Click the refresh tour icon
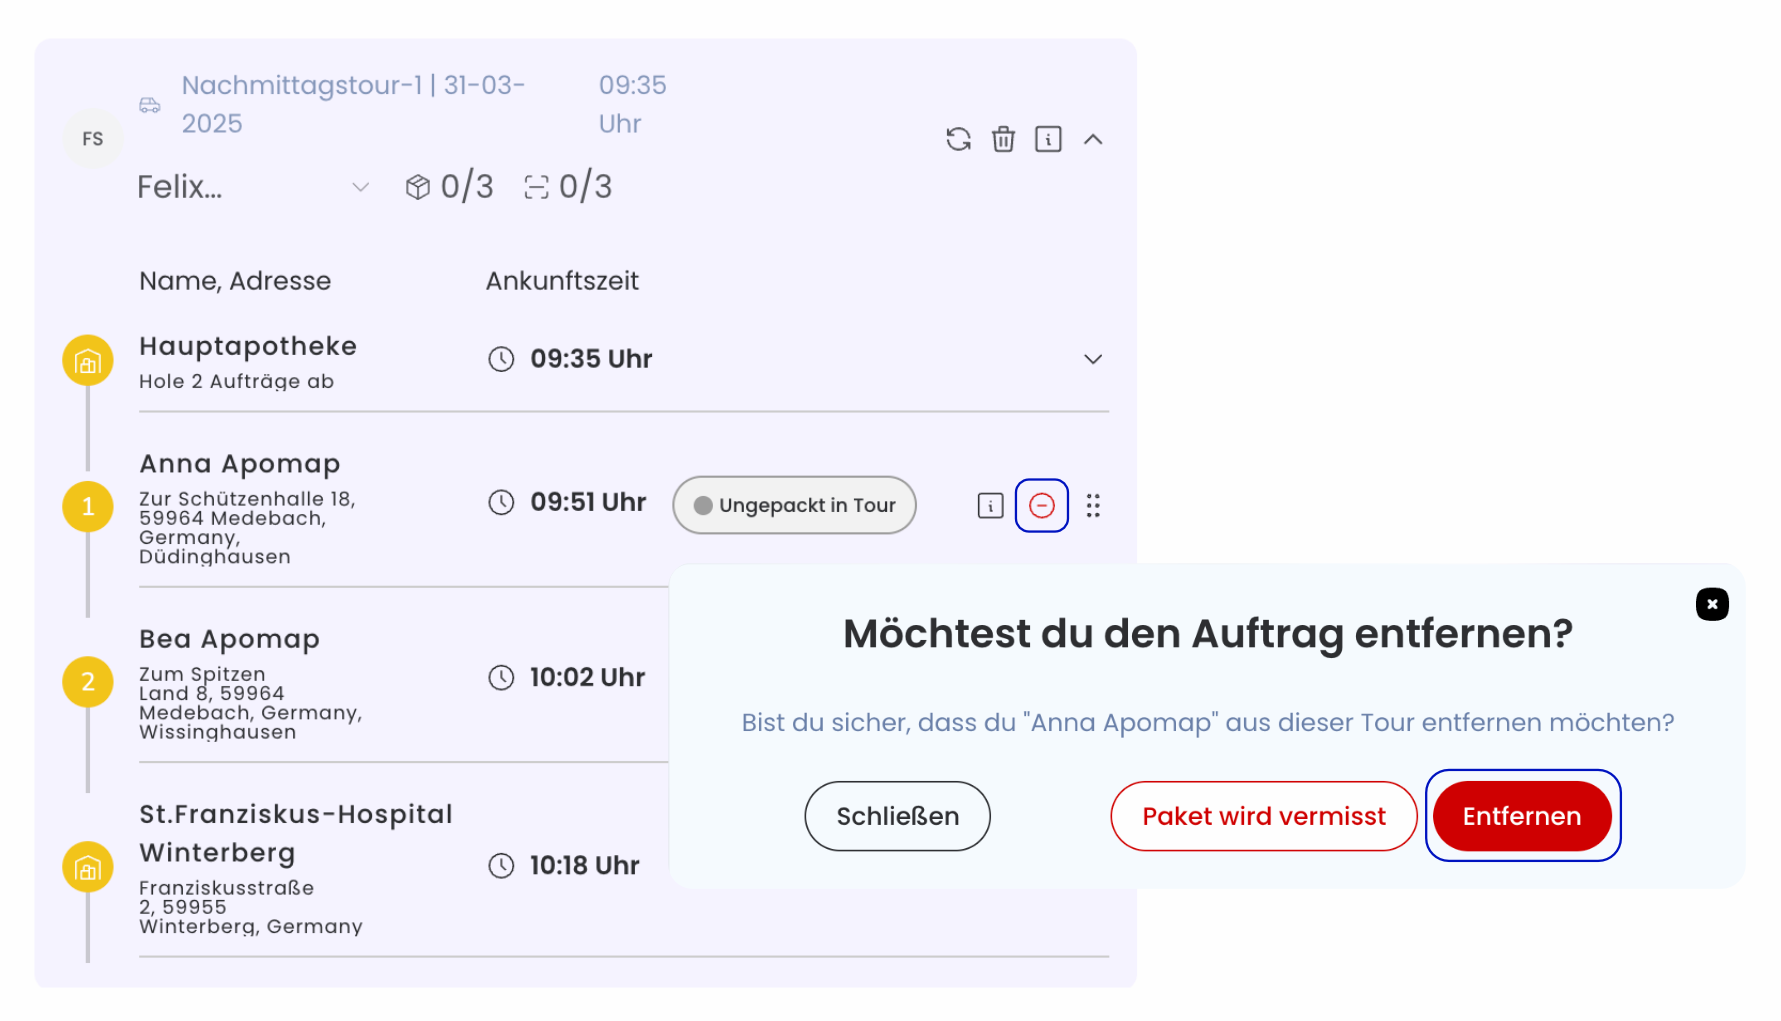The image size is (1781, 1021). click(x=958, y=139)
